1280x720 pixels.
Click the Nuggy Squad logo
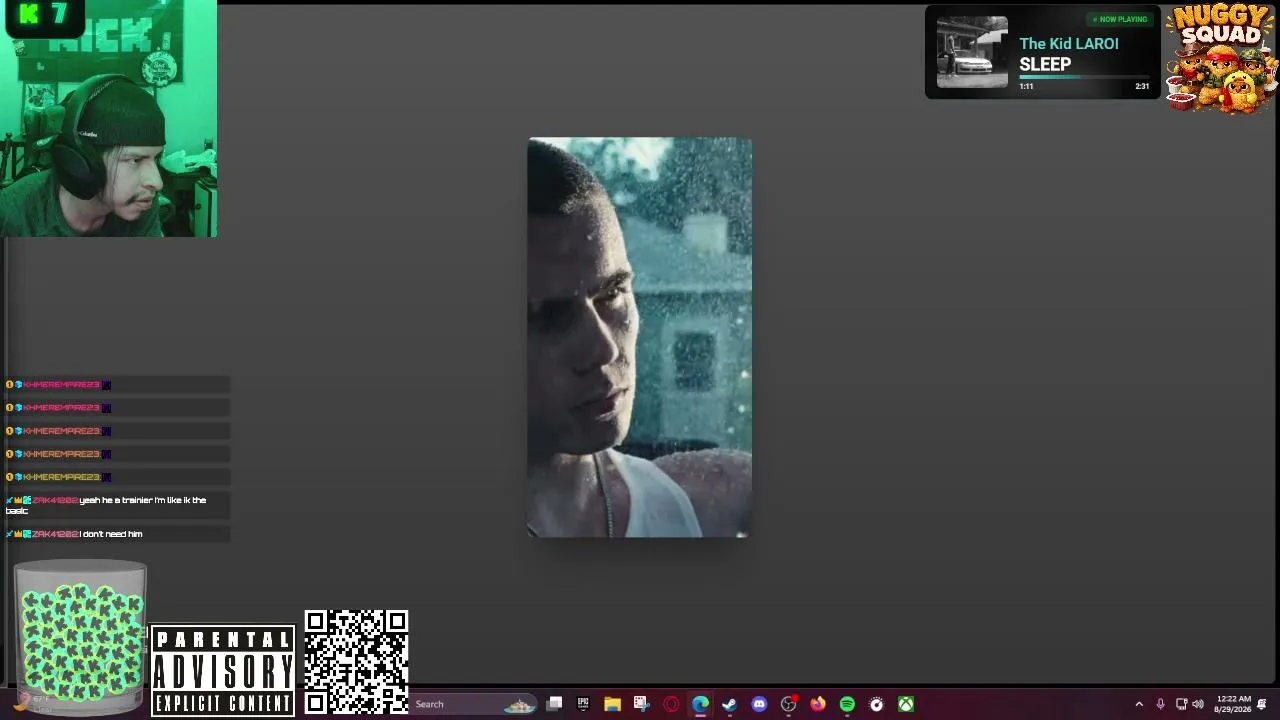pyautogui.click(x=1222, y=57)
